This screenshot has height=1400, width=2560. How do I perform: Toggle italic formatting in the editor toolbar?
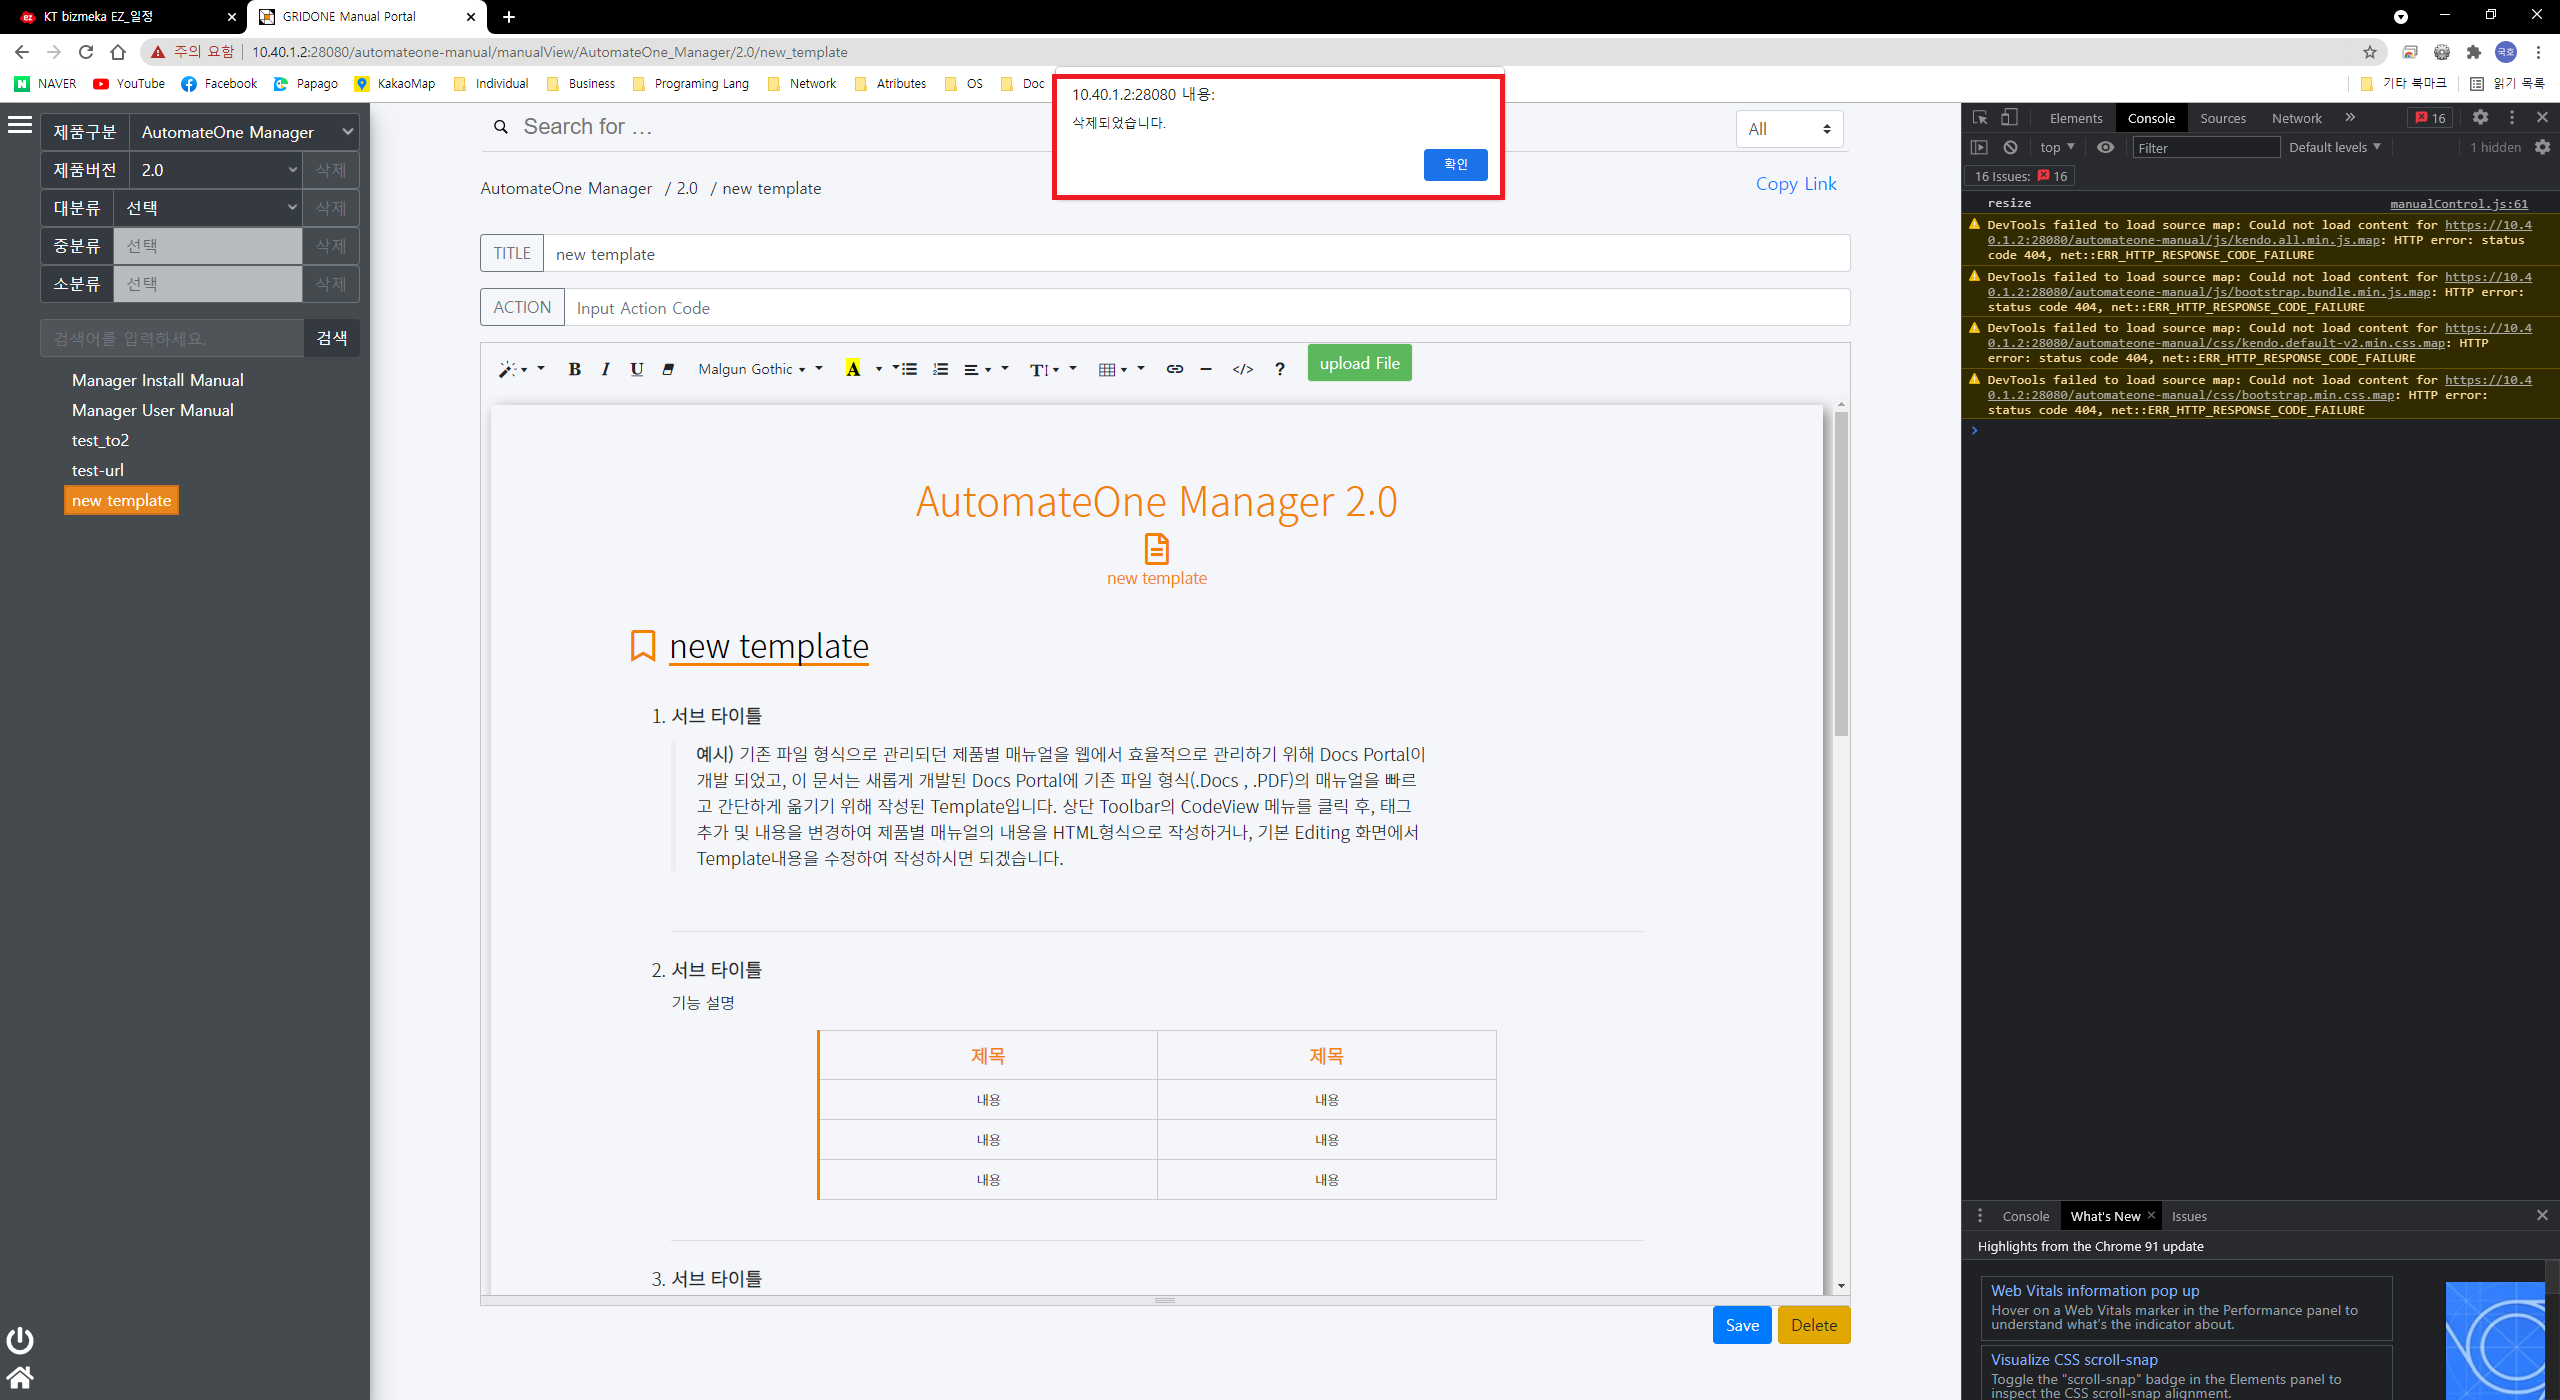click(605, 369)
